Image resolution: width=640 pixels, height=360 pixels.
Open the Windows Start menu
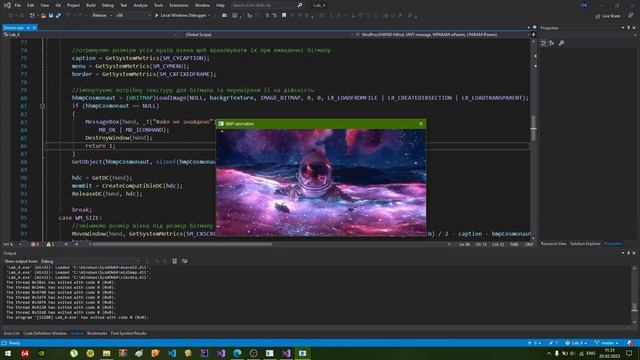8,353
